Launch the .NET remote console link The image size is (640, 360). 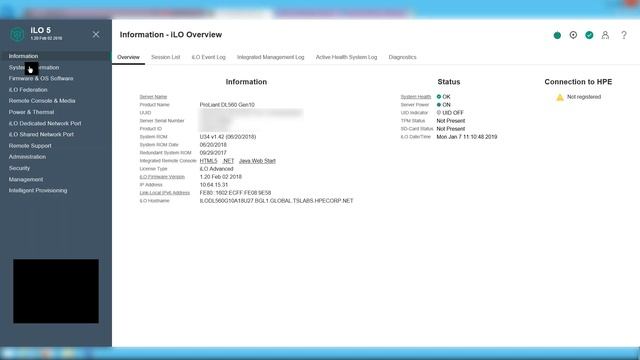point(228,161)
